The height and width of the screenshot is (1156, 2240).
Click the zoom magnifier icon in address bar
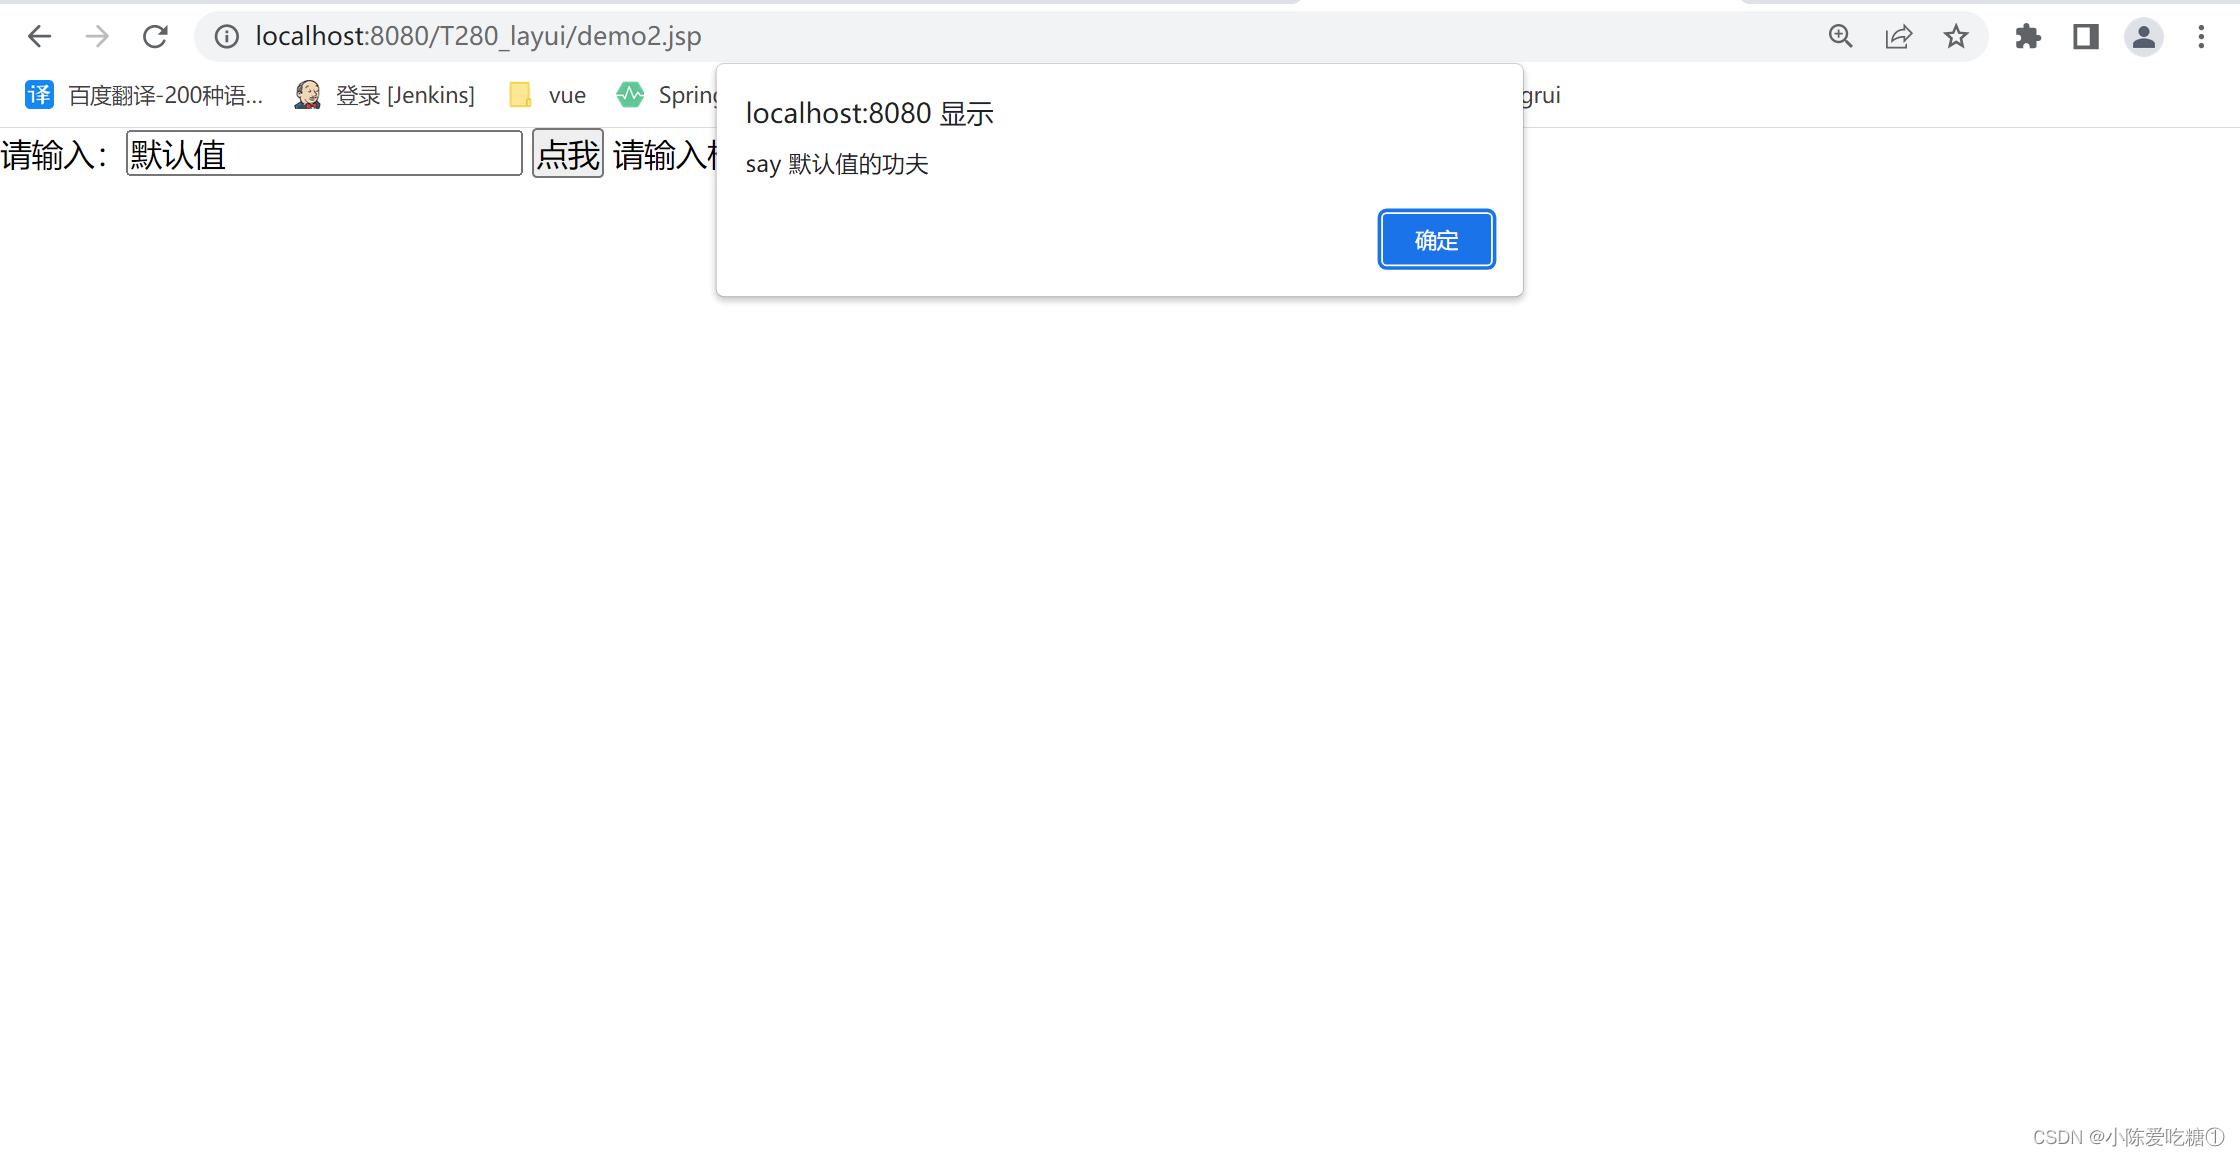pyautogui.click(x=1840, y=36)
